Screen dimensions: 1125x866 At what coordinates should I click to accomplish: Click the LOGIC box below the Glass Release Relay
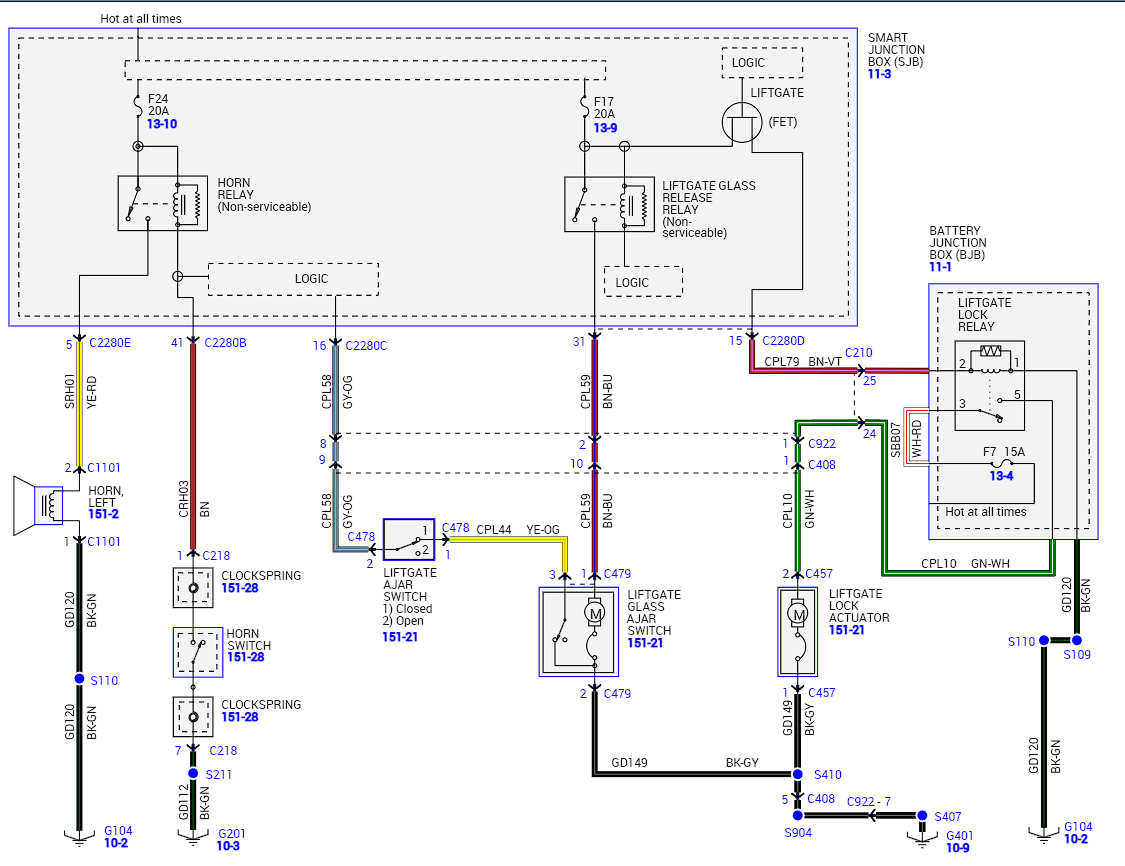(x=643, y=282)
